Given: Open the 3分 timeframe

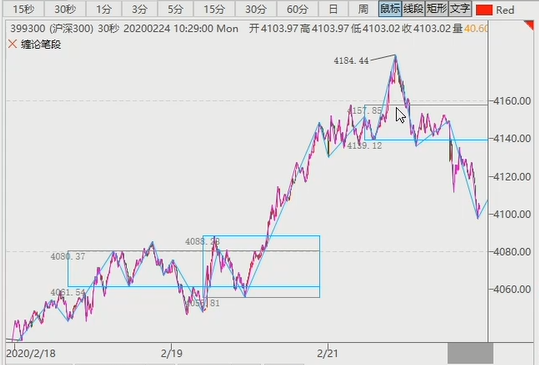Looking at the screenshot, I should (x=139, y=9).
